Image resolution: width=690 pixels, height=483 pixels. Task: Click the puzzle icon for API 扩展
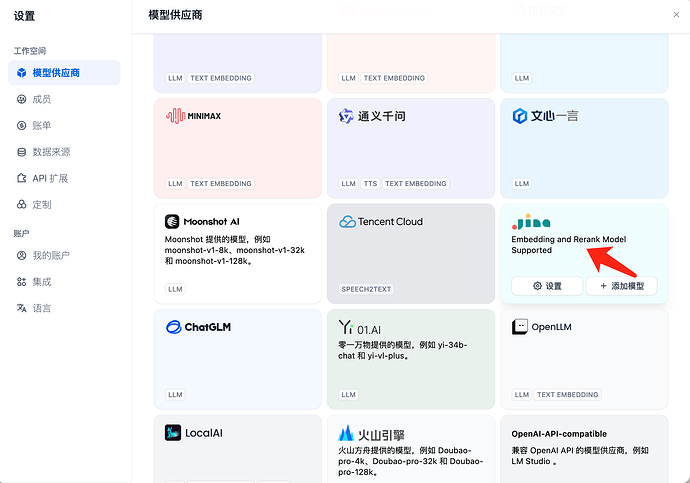[x=22, y=178]
